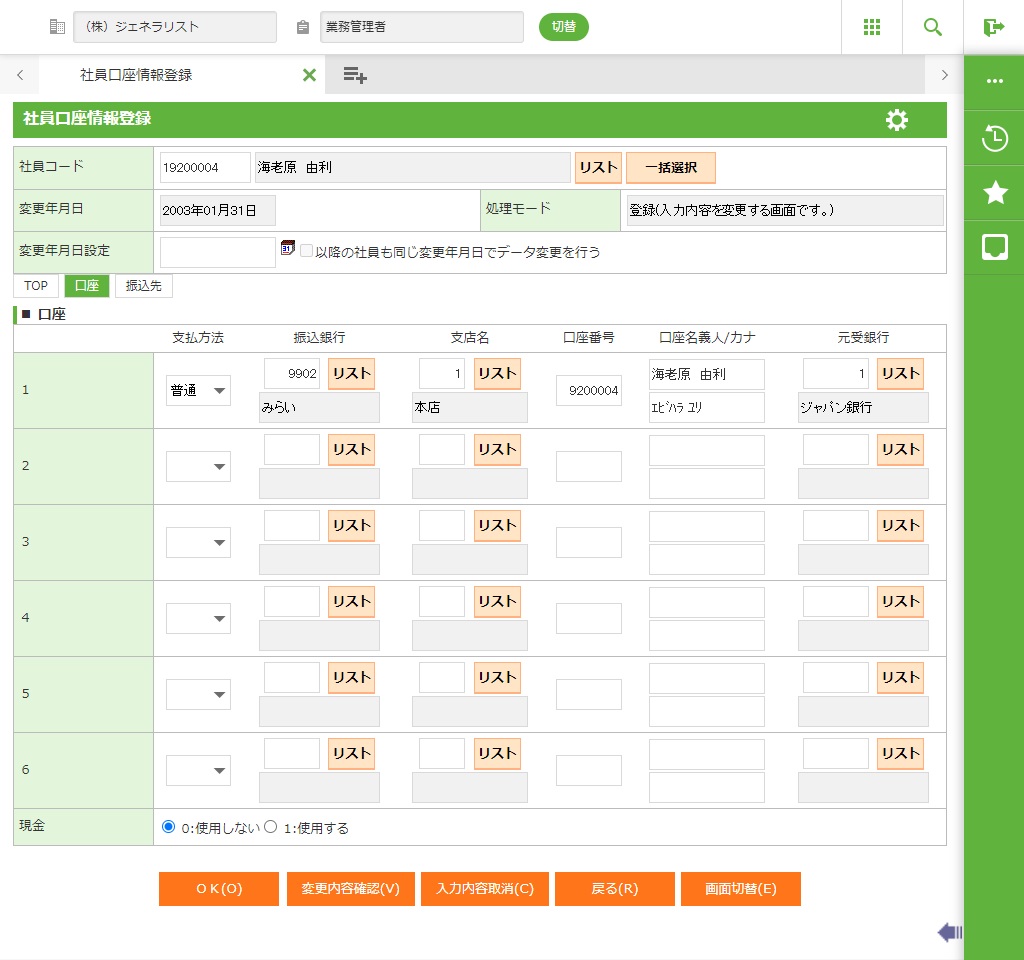Open the inbox tray icon in sidebar

[994, 247]
